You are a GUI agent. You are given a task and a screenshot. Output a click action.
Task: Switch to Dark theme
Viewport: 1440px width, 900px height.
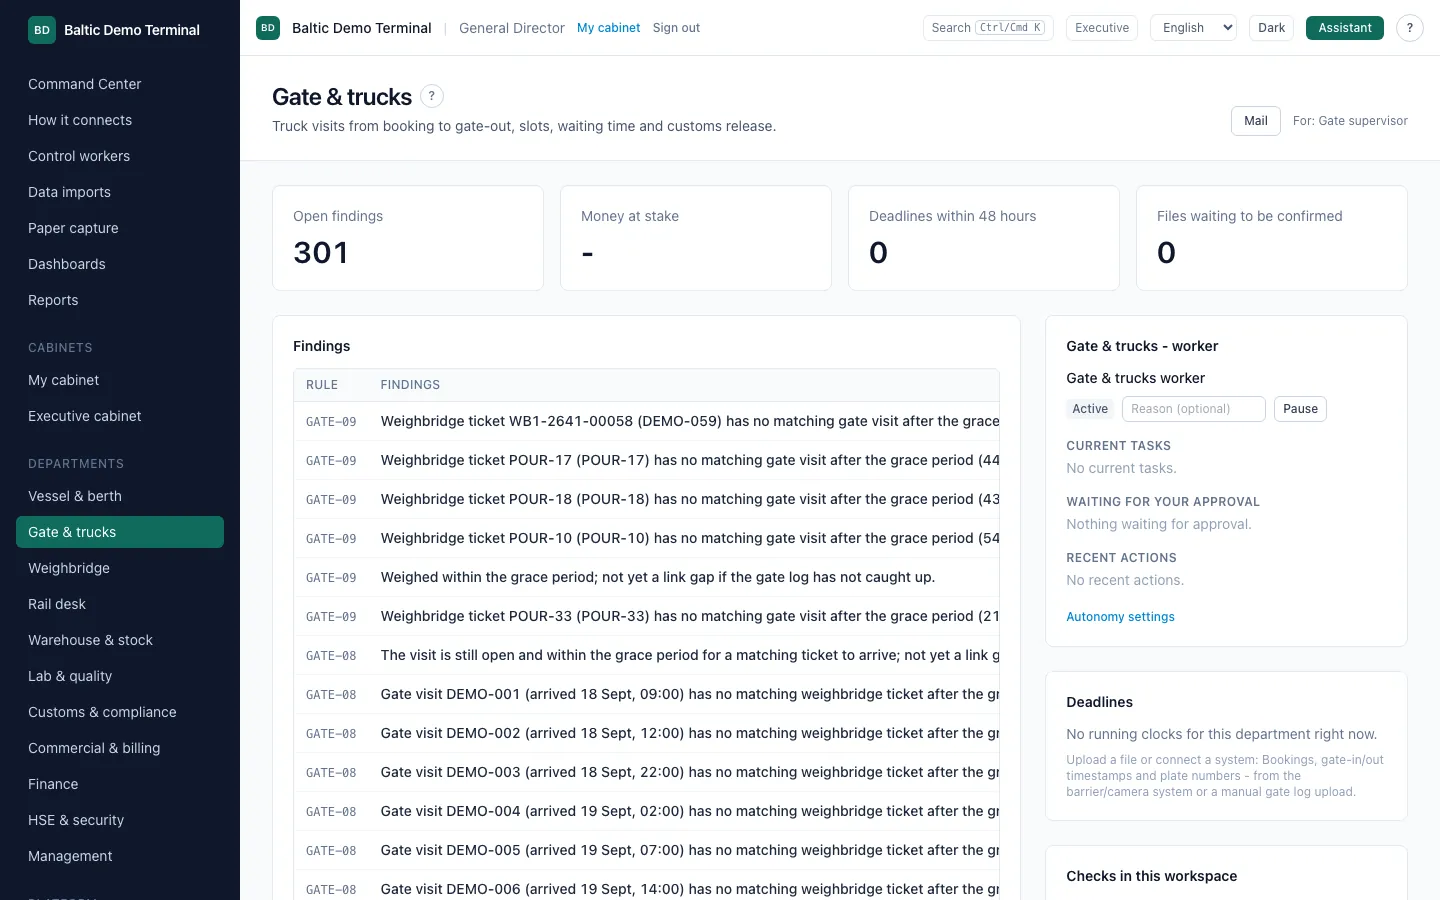point(1271,28)
